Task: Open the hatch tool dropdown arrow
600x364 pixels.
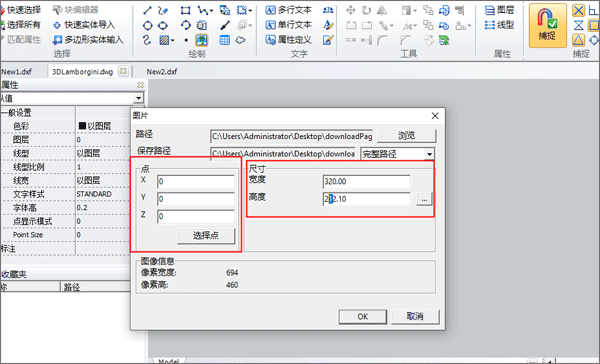Action: point(173,40)
